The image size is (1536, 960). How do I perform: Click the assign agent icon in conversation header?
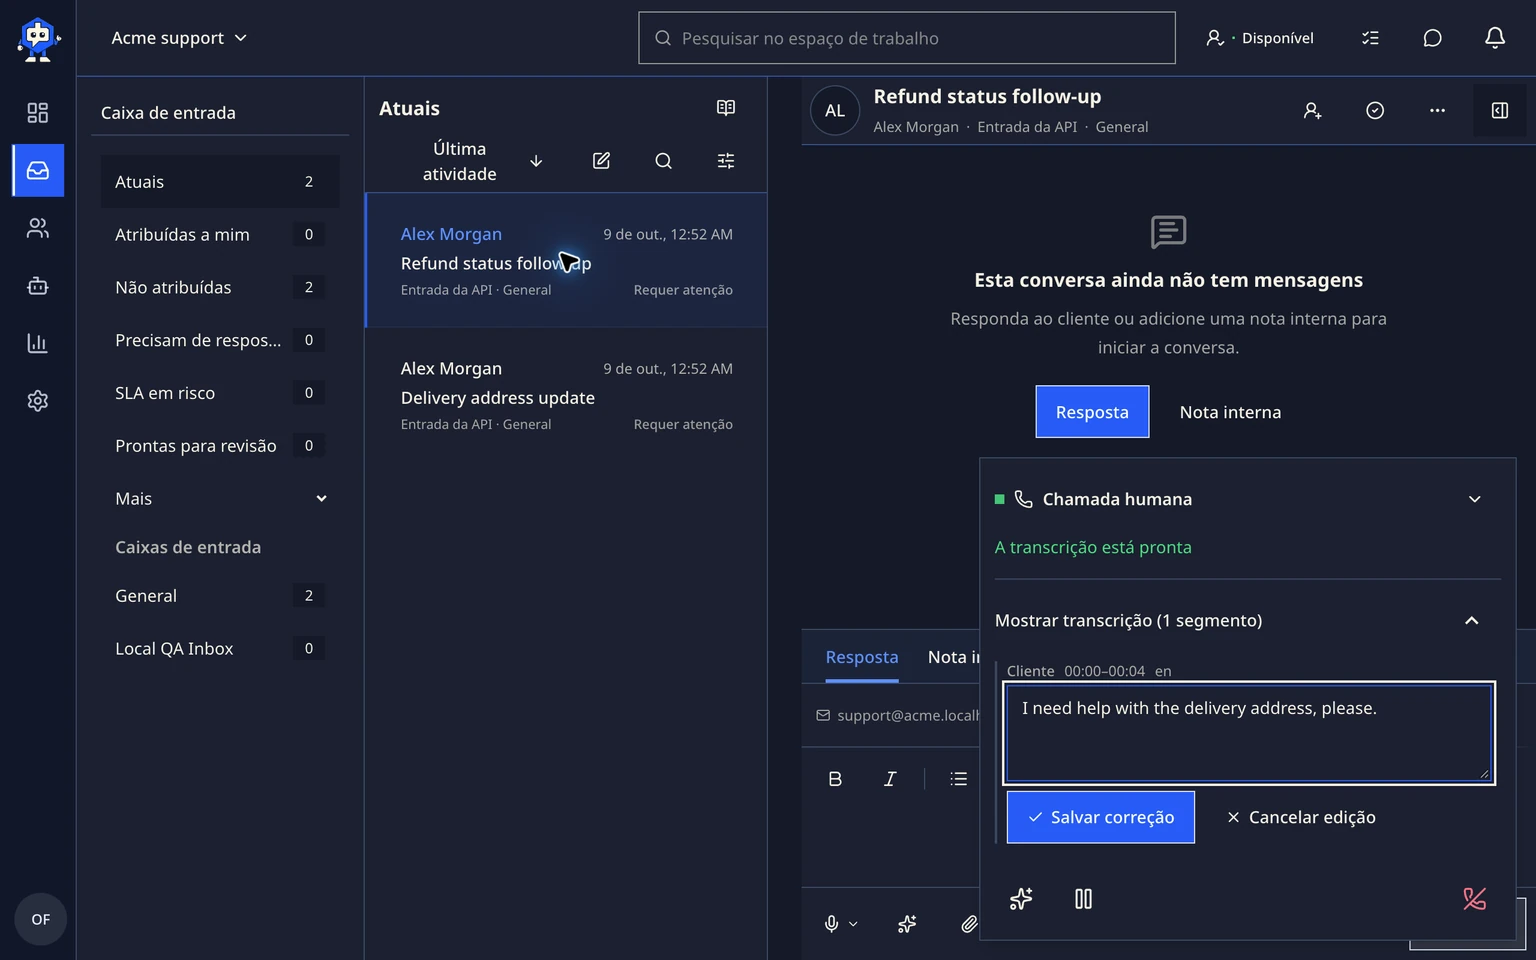pyautogui.click(x=1313, y=111)
